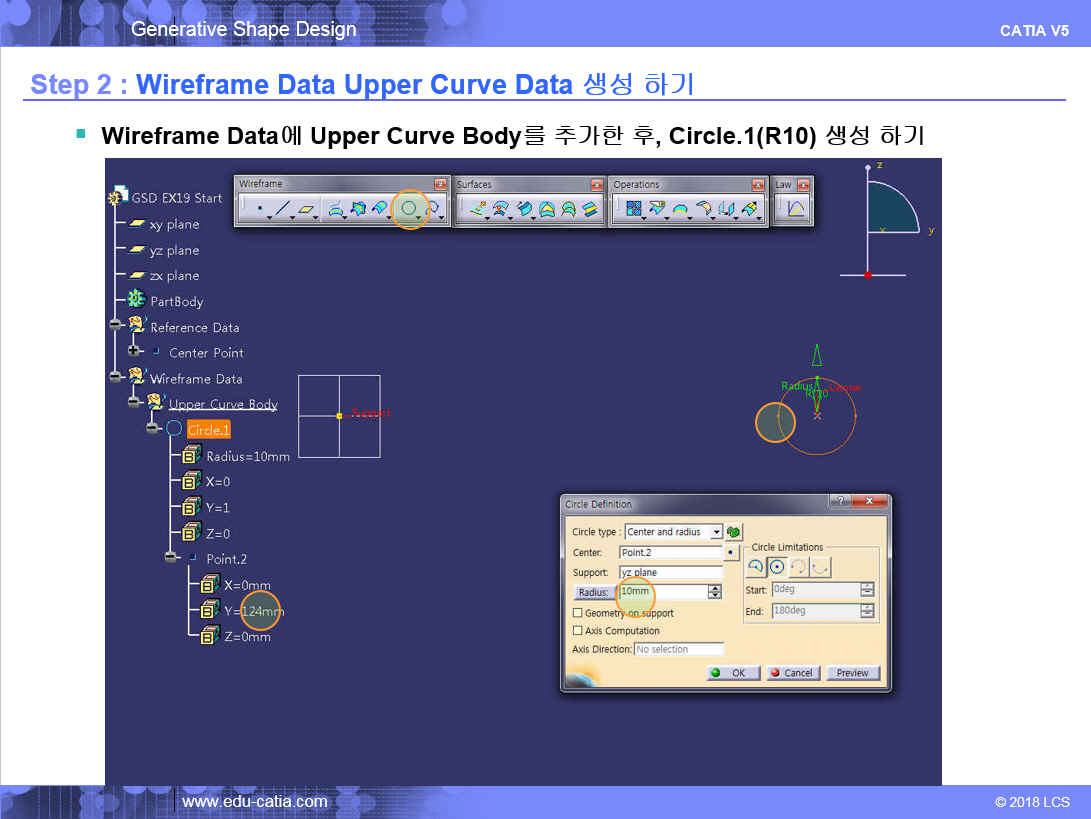Select PartBody in the specification tree

tap(176, 301)
